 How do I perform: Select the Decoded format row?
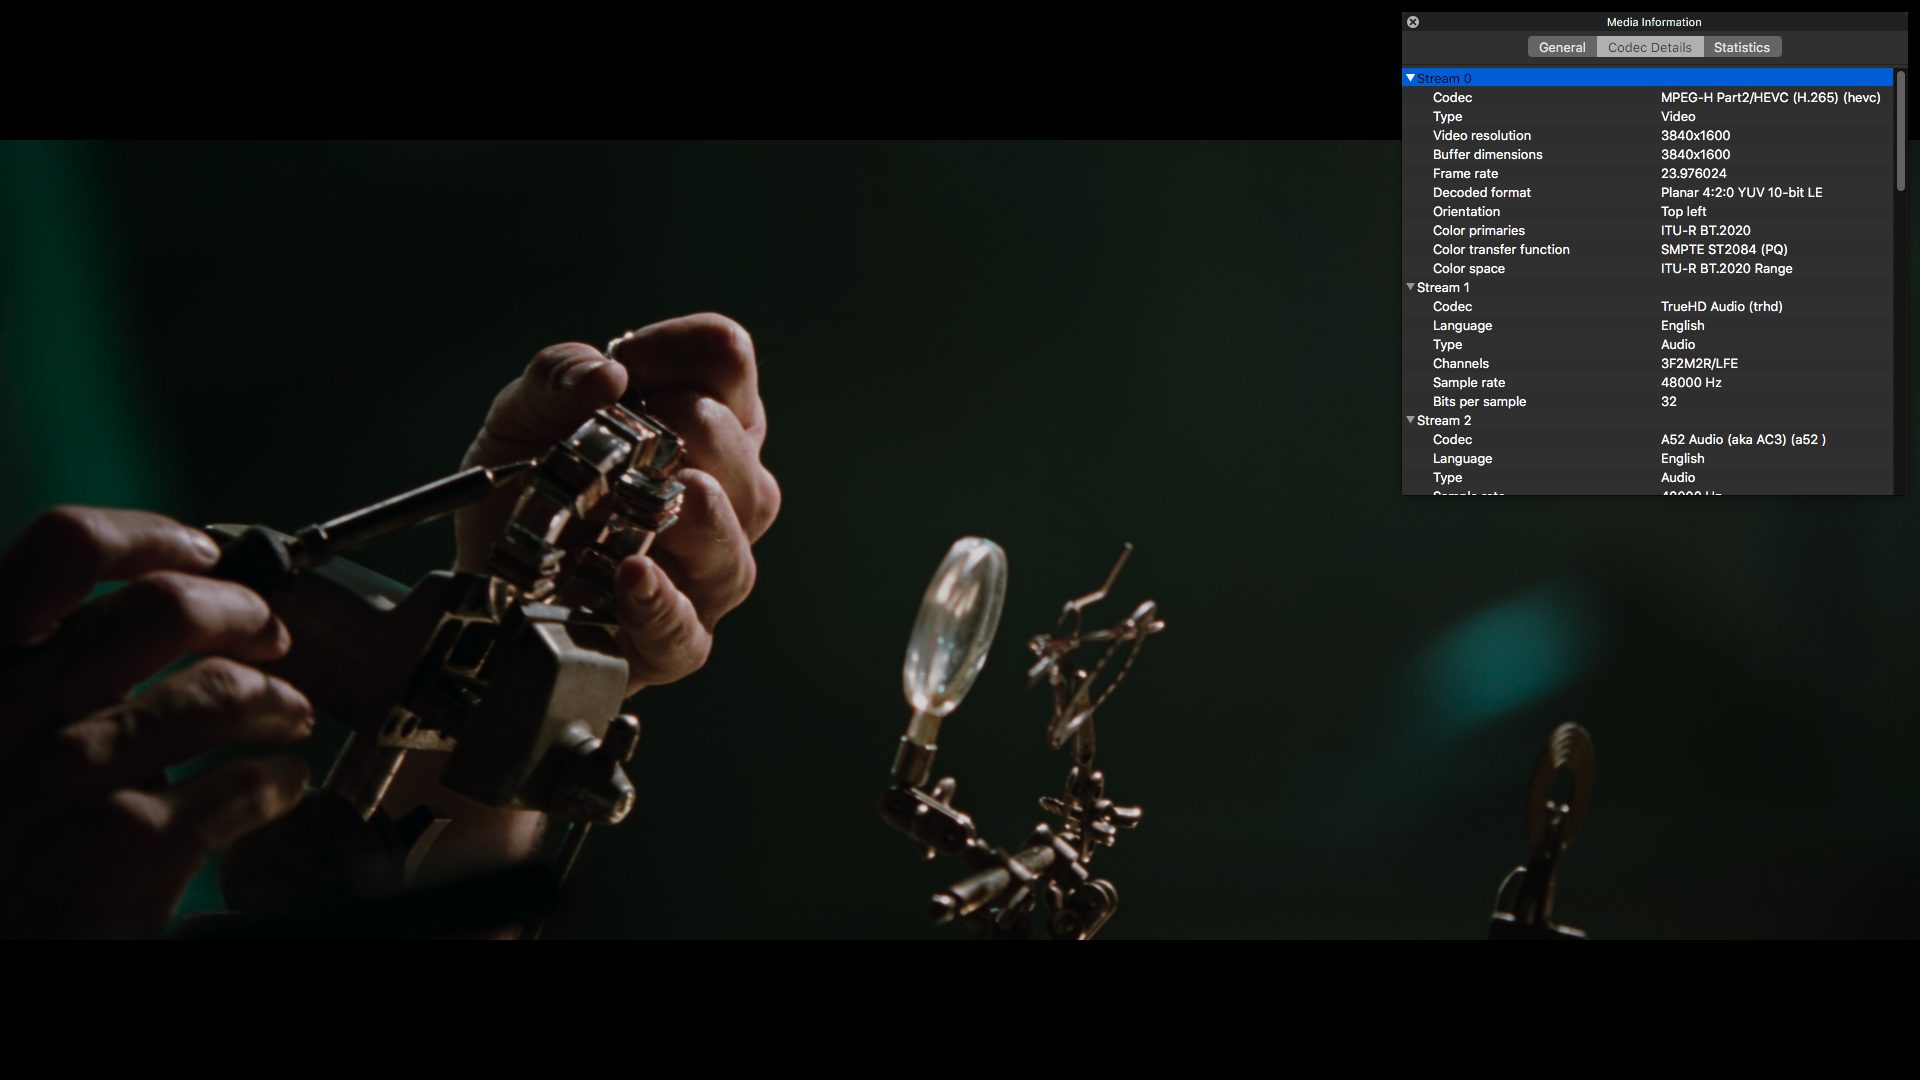(1481, 192)
